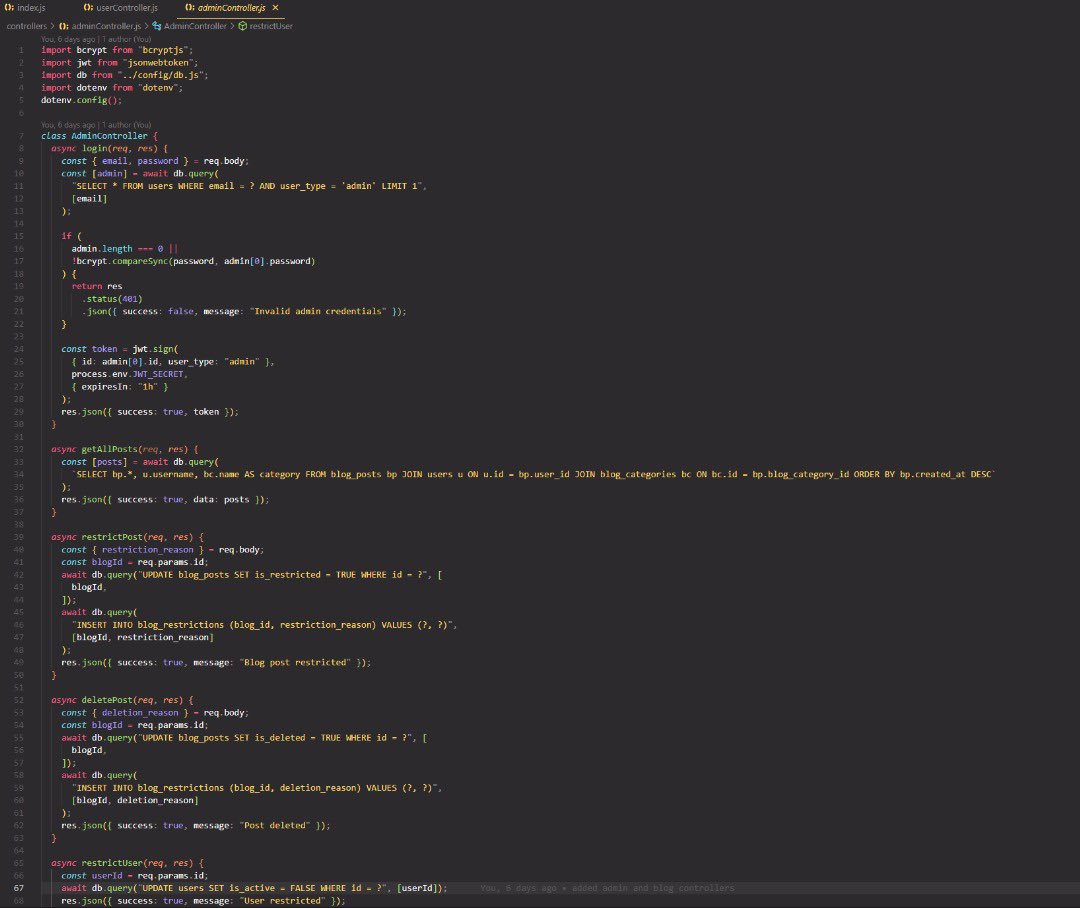This screenshot has height=908, width=1080.
Task: Click the 'bcryptjs' import string
Action: 163,50
